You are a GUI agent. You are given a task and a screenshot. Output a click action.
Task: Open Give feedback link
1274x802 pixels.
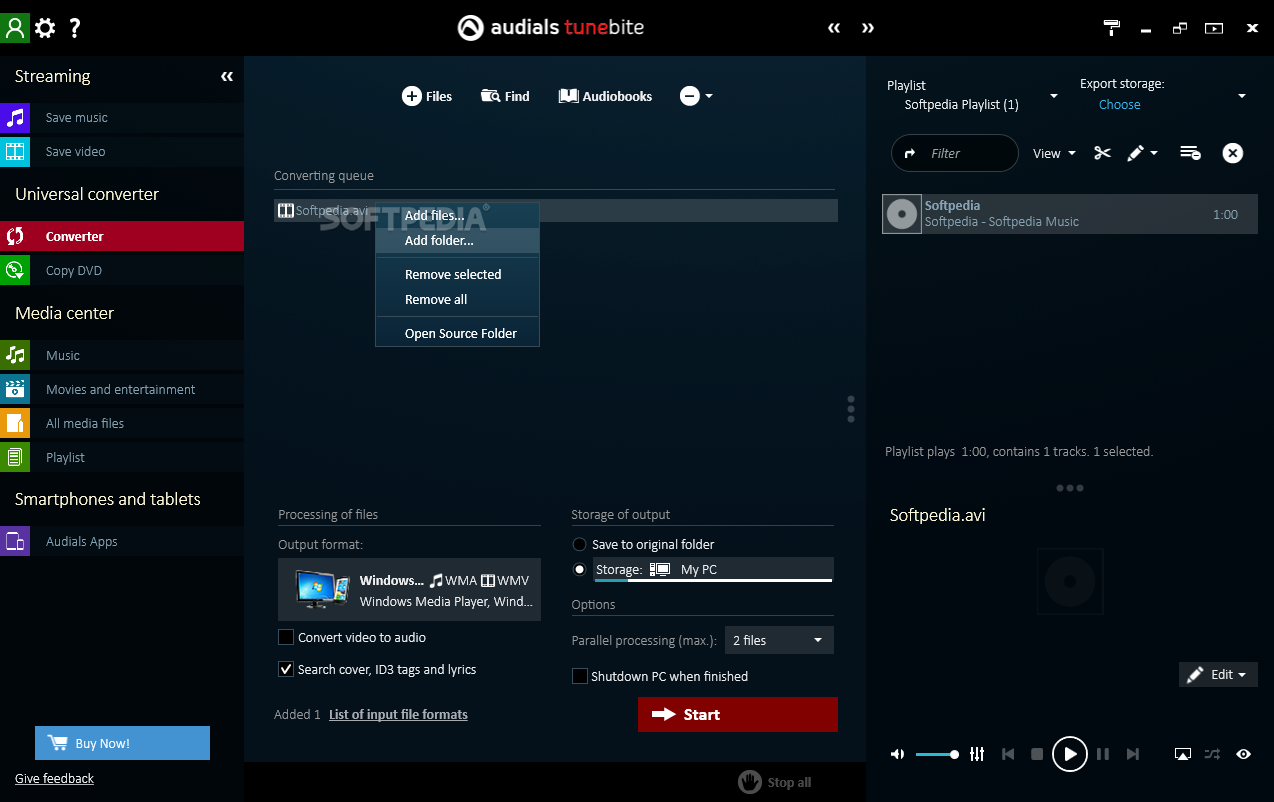[54, 778]
